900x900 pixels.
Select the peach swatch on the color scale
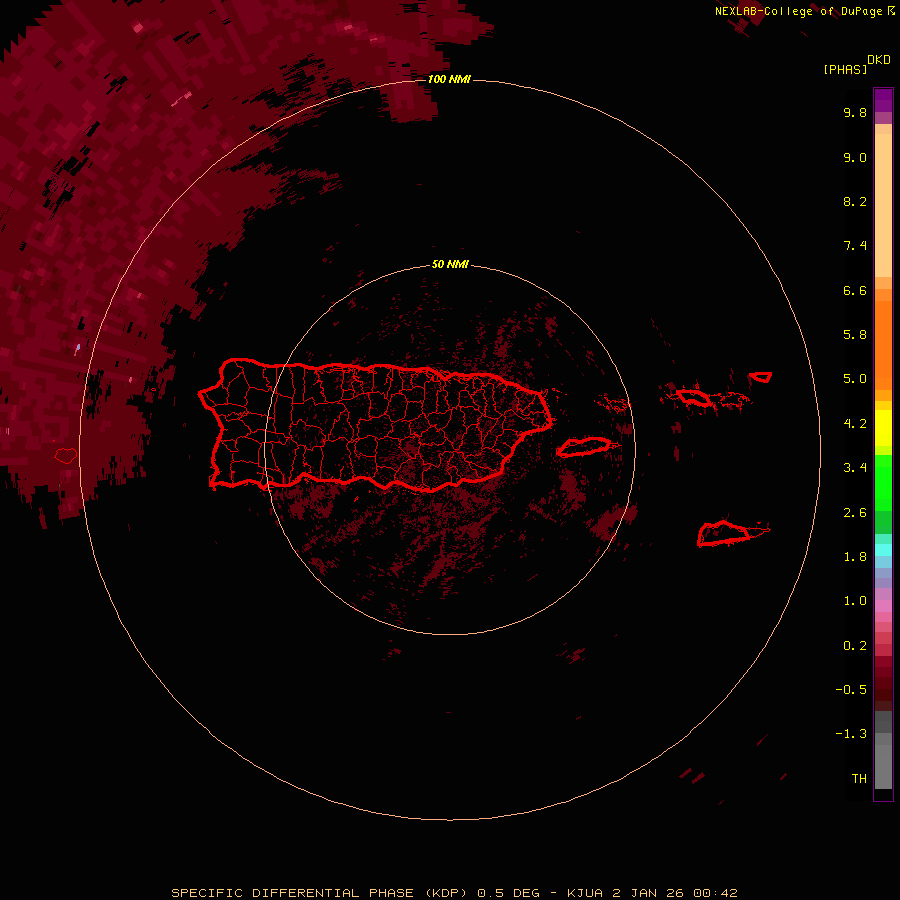point(883,205)
